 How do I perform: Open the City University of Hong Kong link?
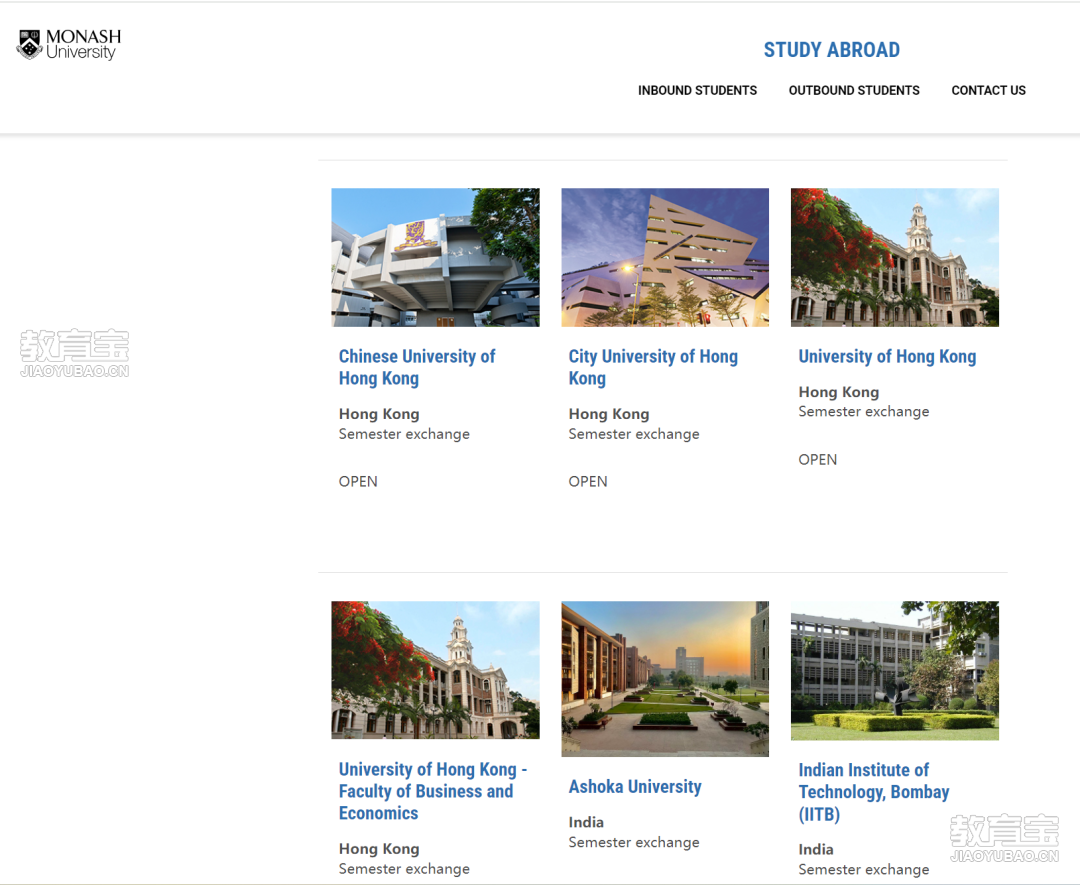[x=653, y=367]
